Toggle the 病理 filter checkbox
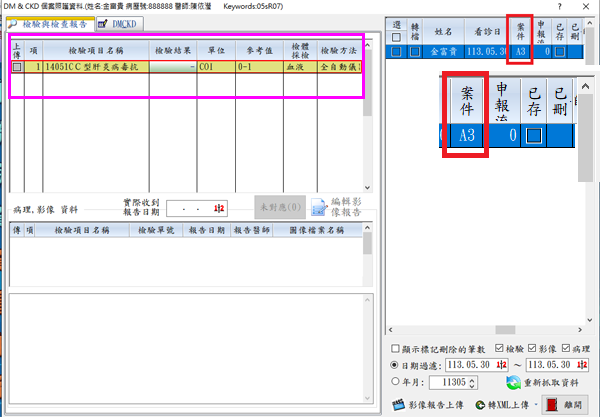This screenshot has height=417, width=600. (568, 348)
